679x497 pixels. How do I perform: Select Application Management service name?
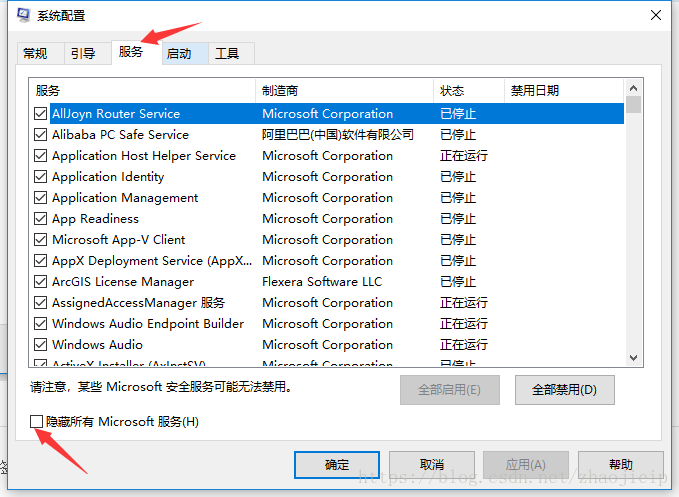(x=125, y=198)
